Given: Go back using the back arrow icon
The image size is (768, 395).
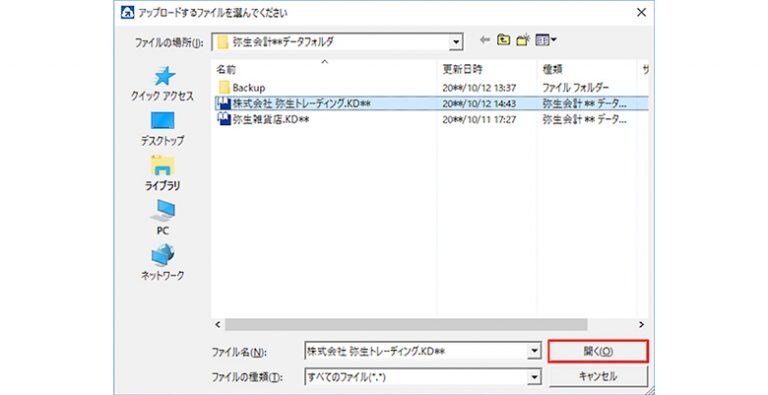Looking at the screenshot, I should (484, 40).
